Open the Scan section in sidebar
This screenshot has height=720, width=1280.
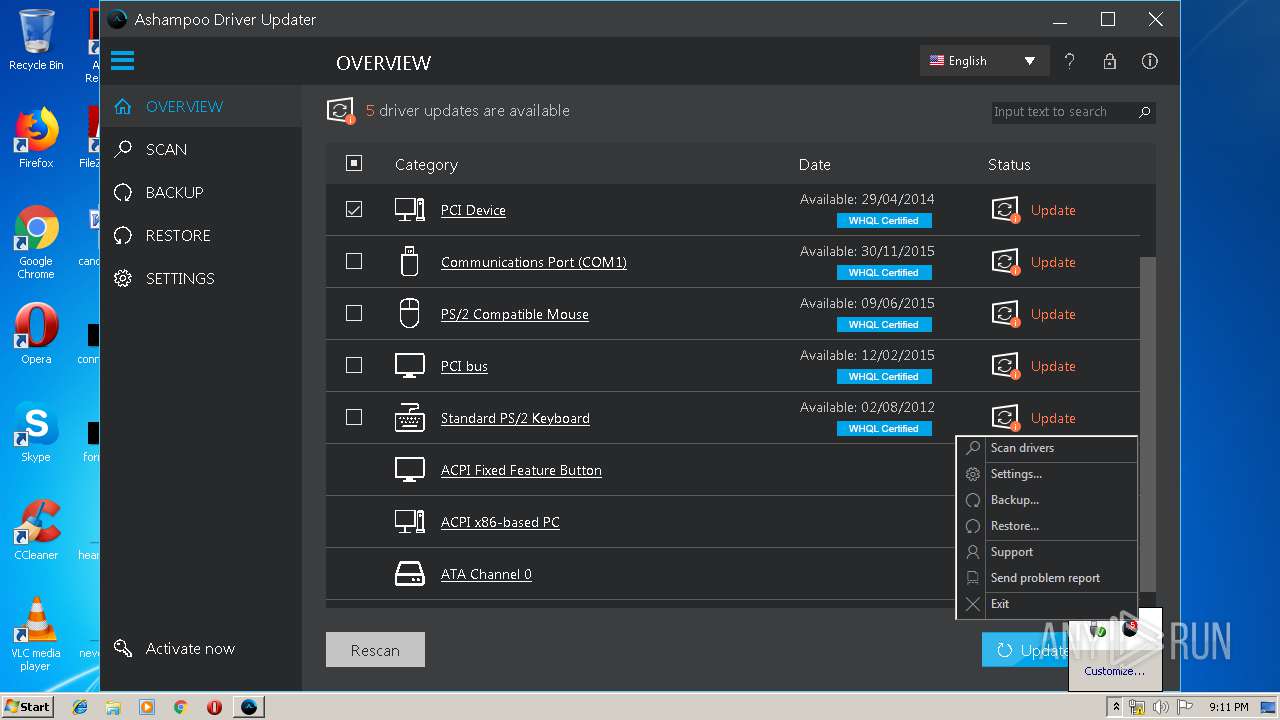click(x=201, y=149)
